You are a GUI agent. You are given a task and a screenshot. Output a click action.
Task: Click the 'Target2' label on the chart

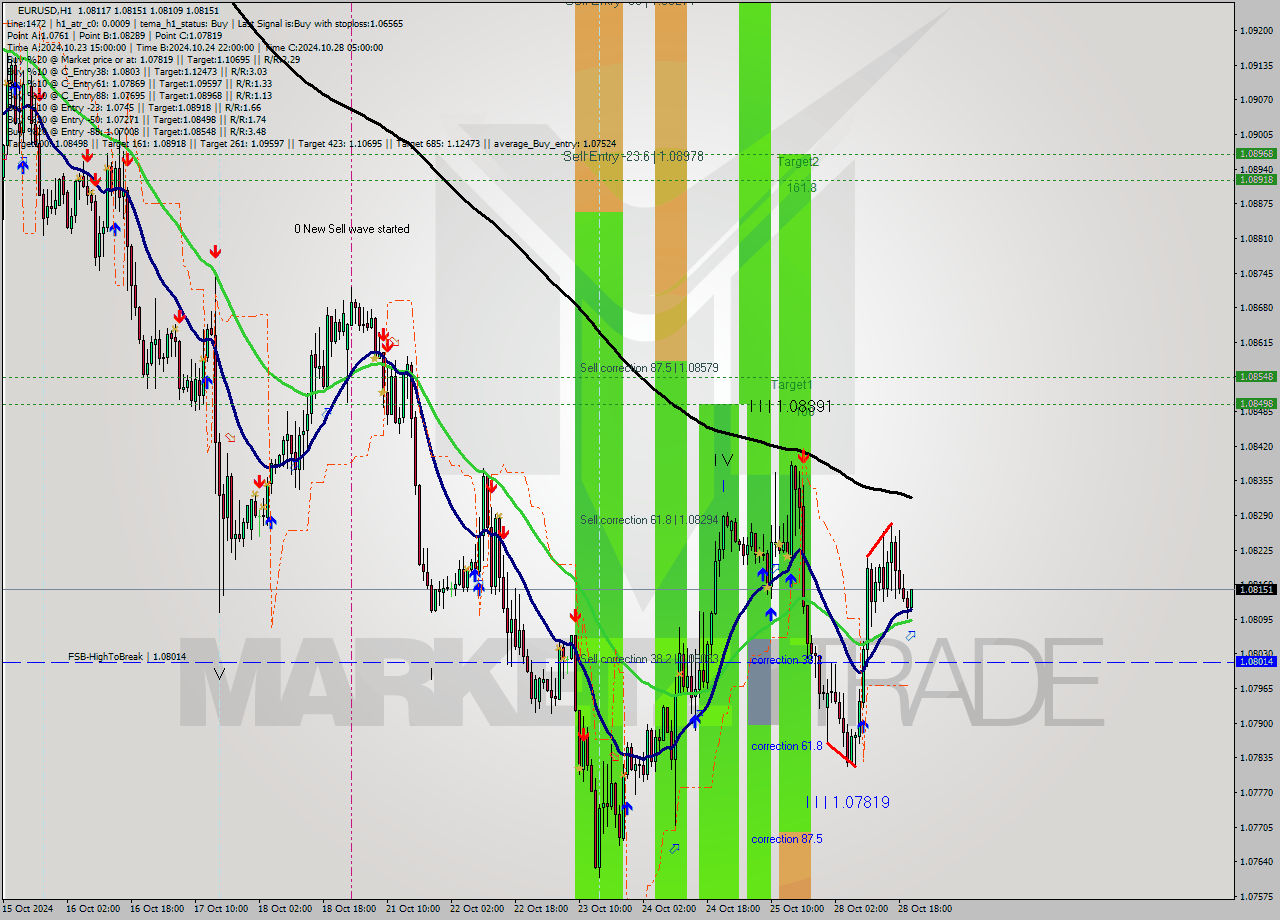pyautogui.click(x=798, y=161)
